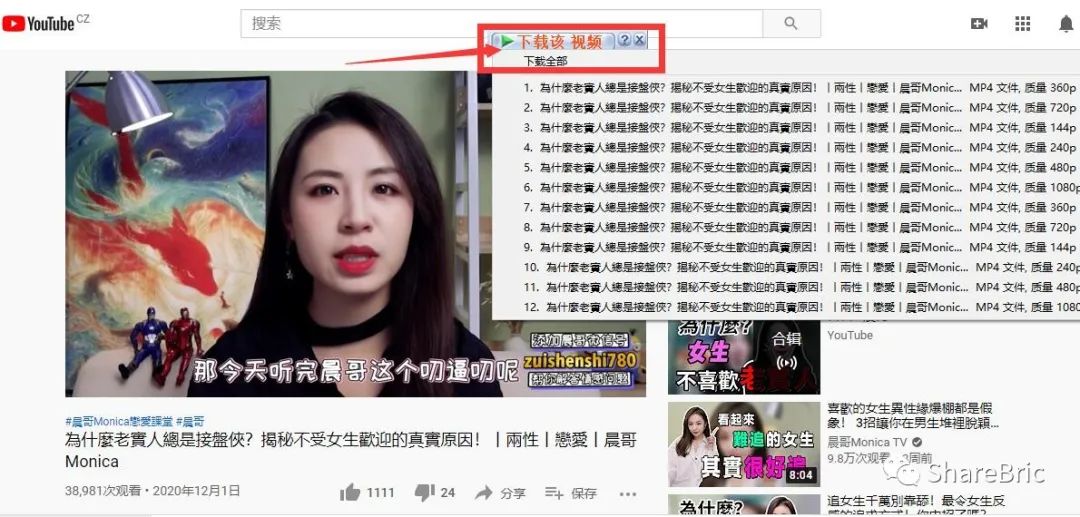Open related video 喜歡的女生異性緣爆棚都是假象

[x=914, y=415]
